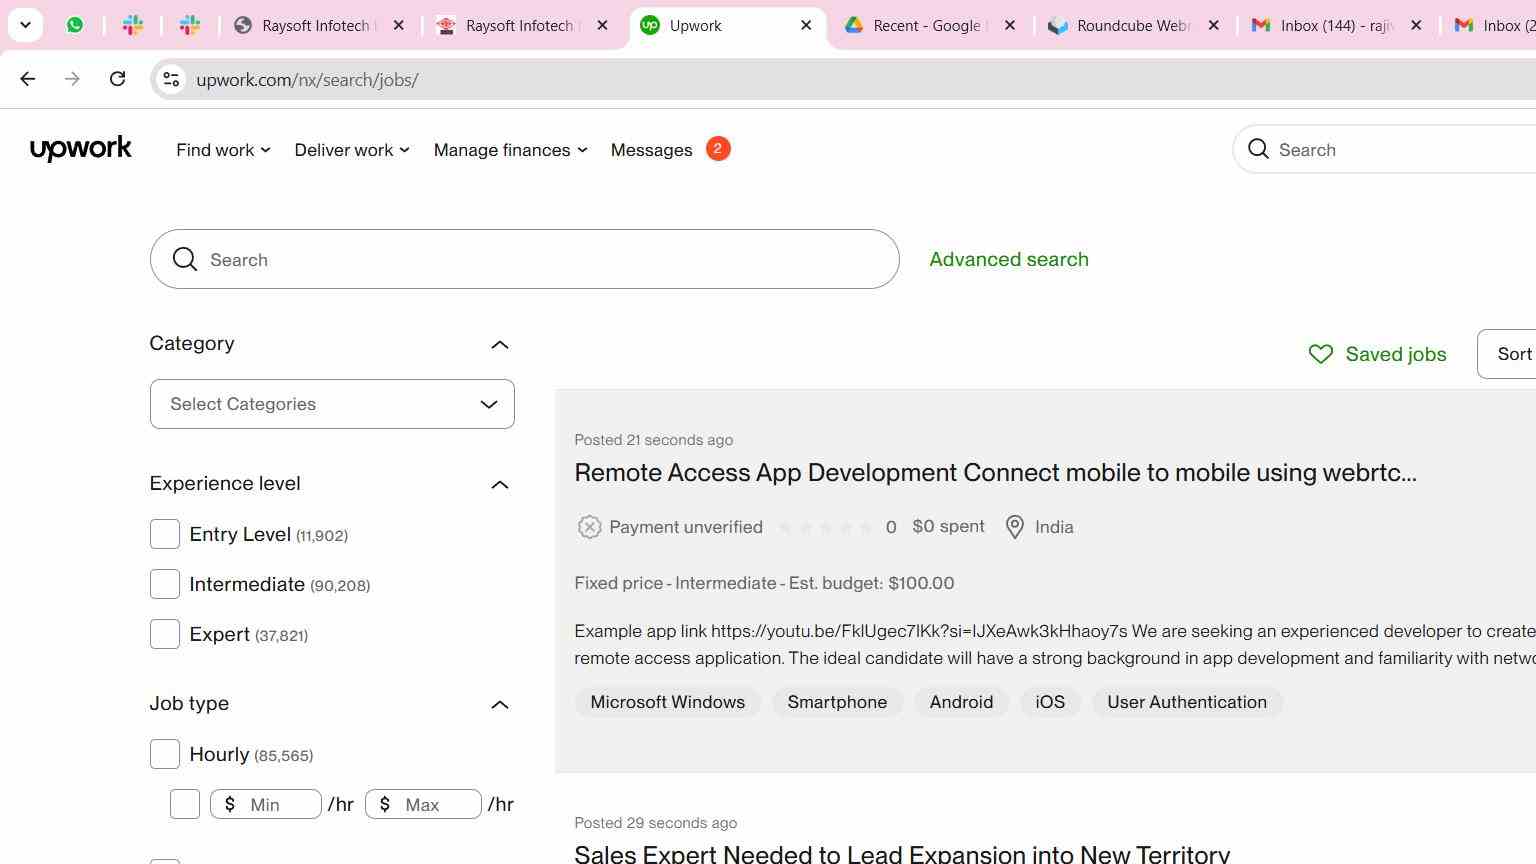
Task: Open Advanced search
Action: [1009, 259]
